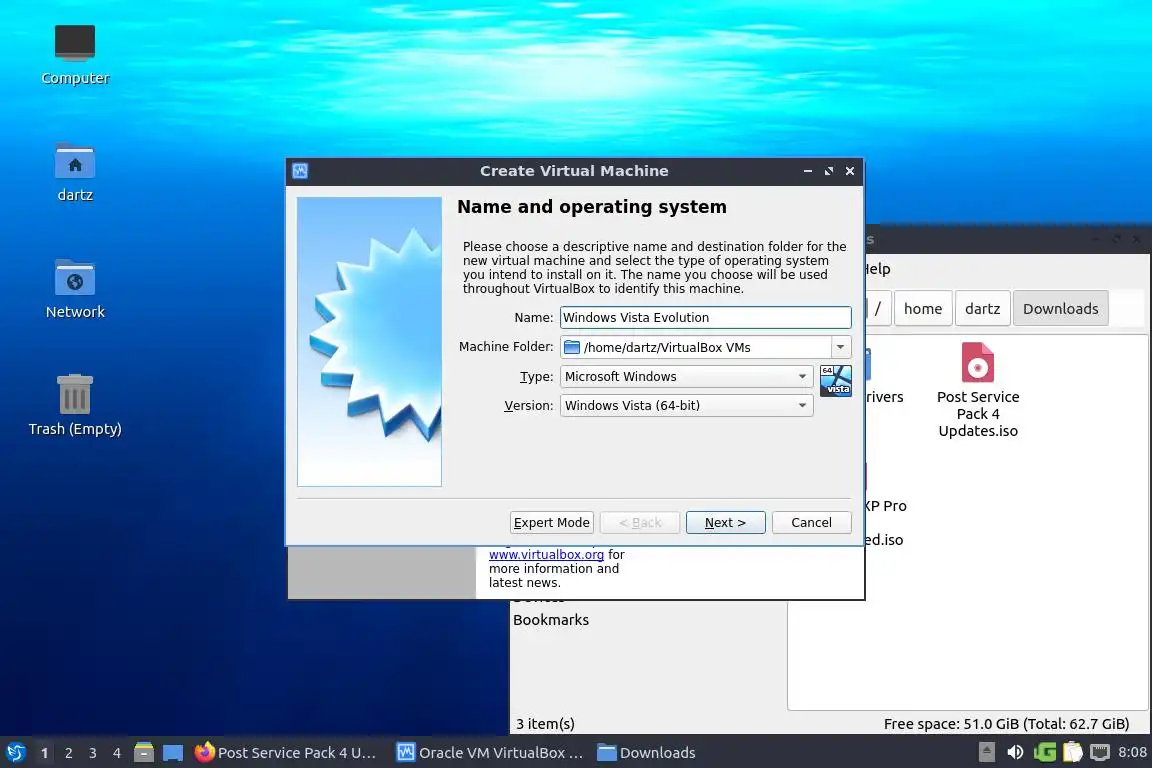
Task: Click Bookmarks in file manager sidebar
Action: (551, 620)
